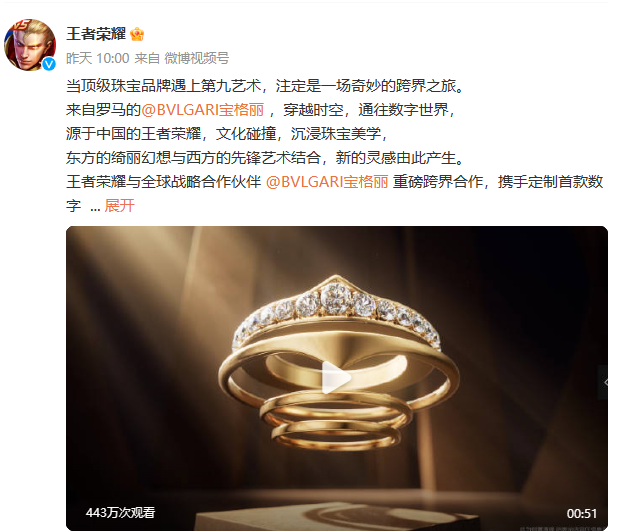Image resolution: width=620 pixels, height=532 pixels.
Task: Open the 王者荣耀 username link
Action: (96, 34)
